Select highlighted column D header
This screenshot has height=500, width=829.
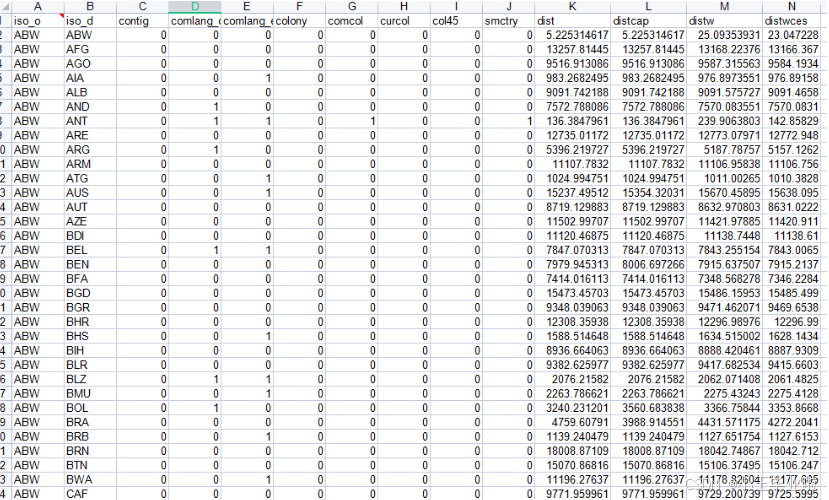(195, 6)
